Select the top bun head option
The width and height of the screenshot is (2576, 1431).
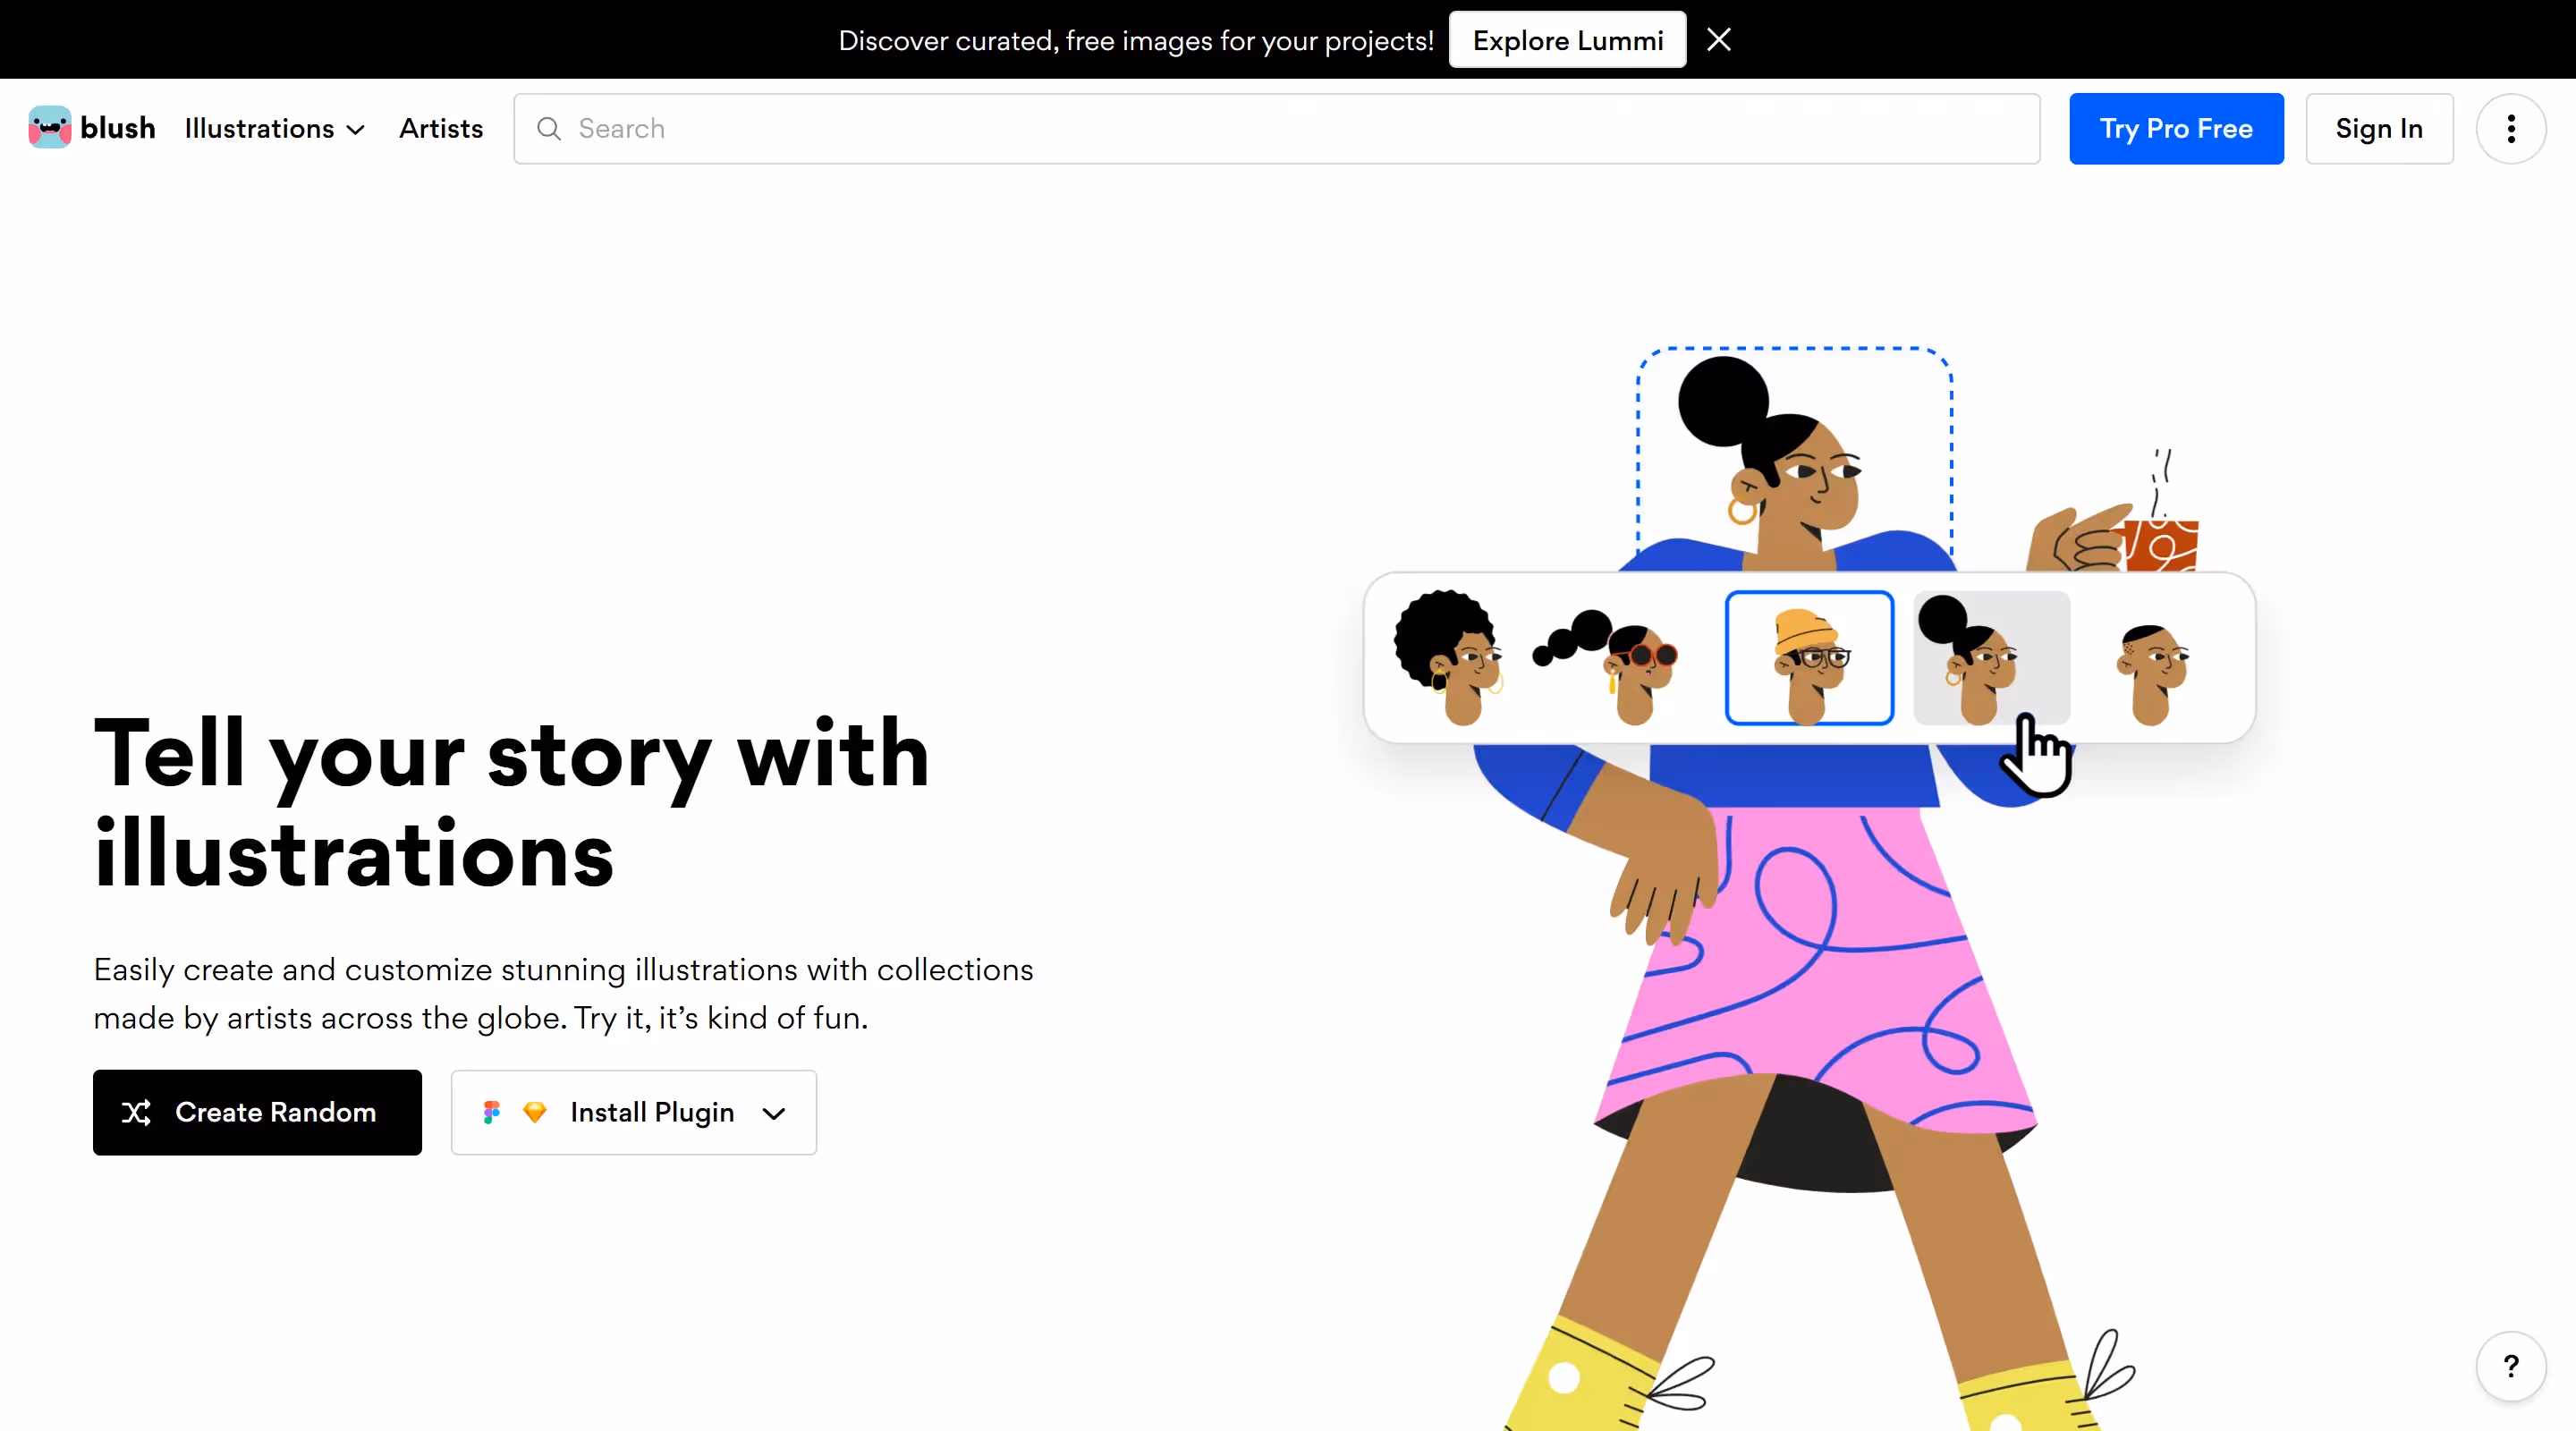pyautogui.click(x=1991, y=658)
